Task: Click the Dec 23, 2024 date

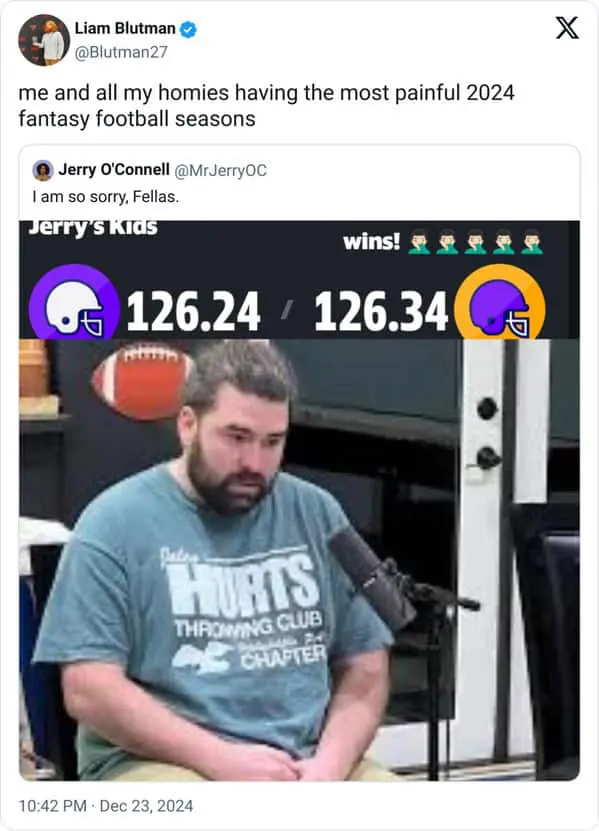Action: point(146,806)
